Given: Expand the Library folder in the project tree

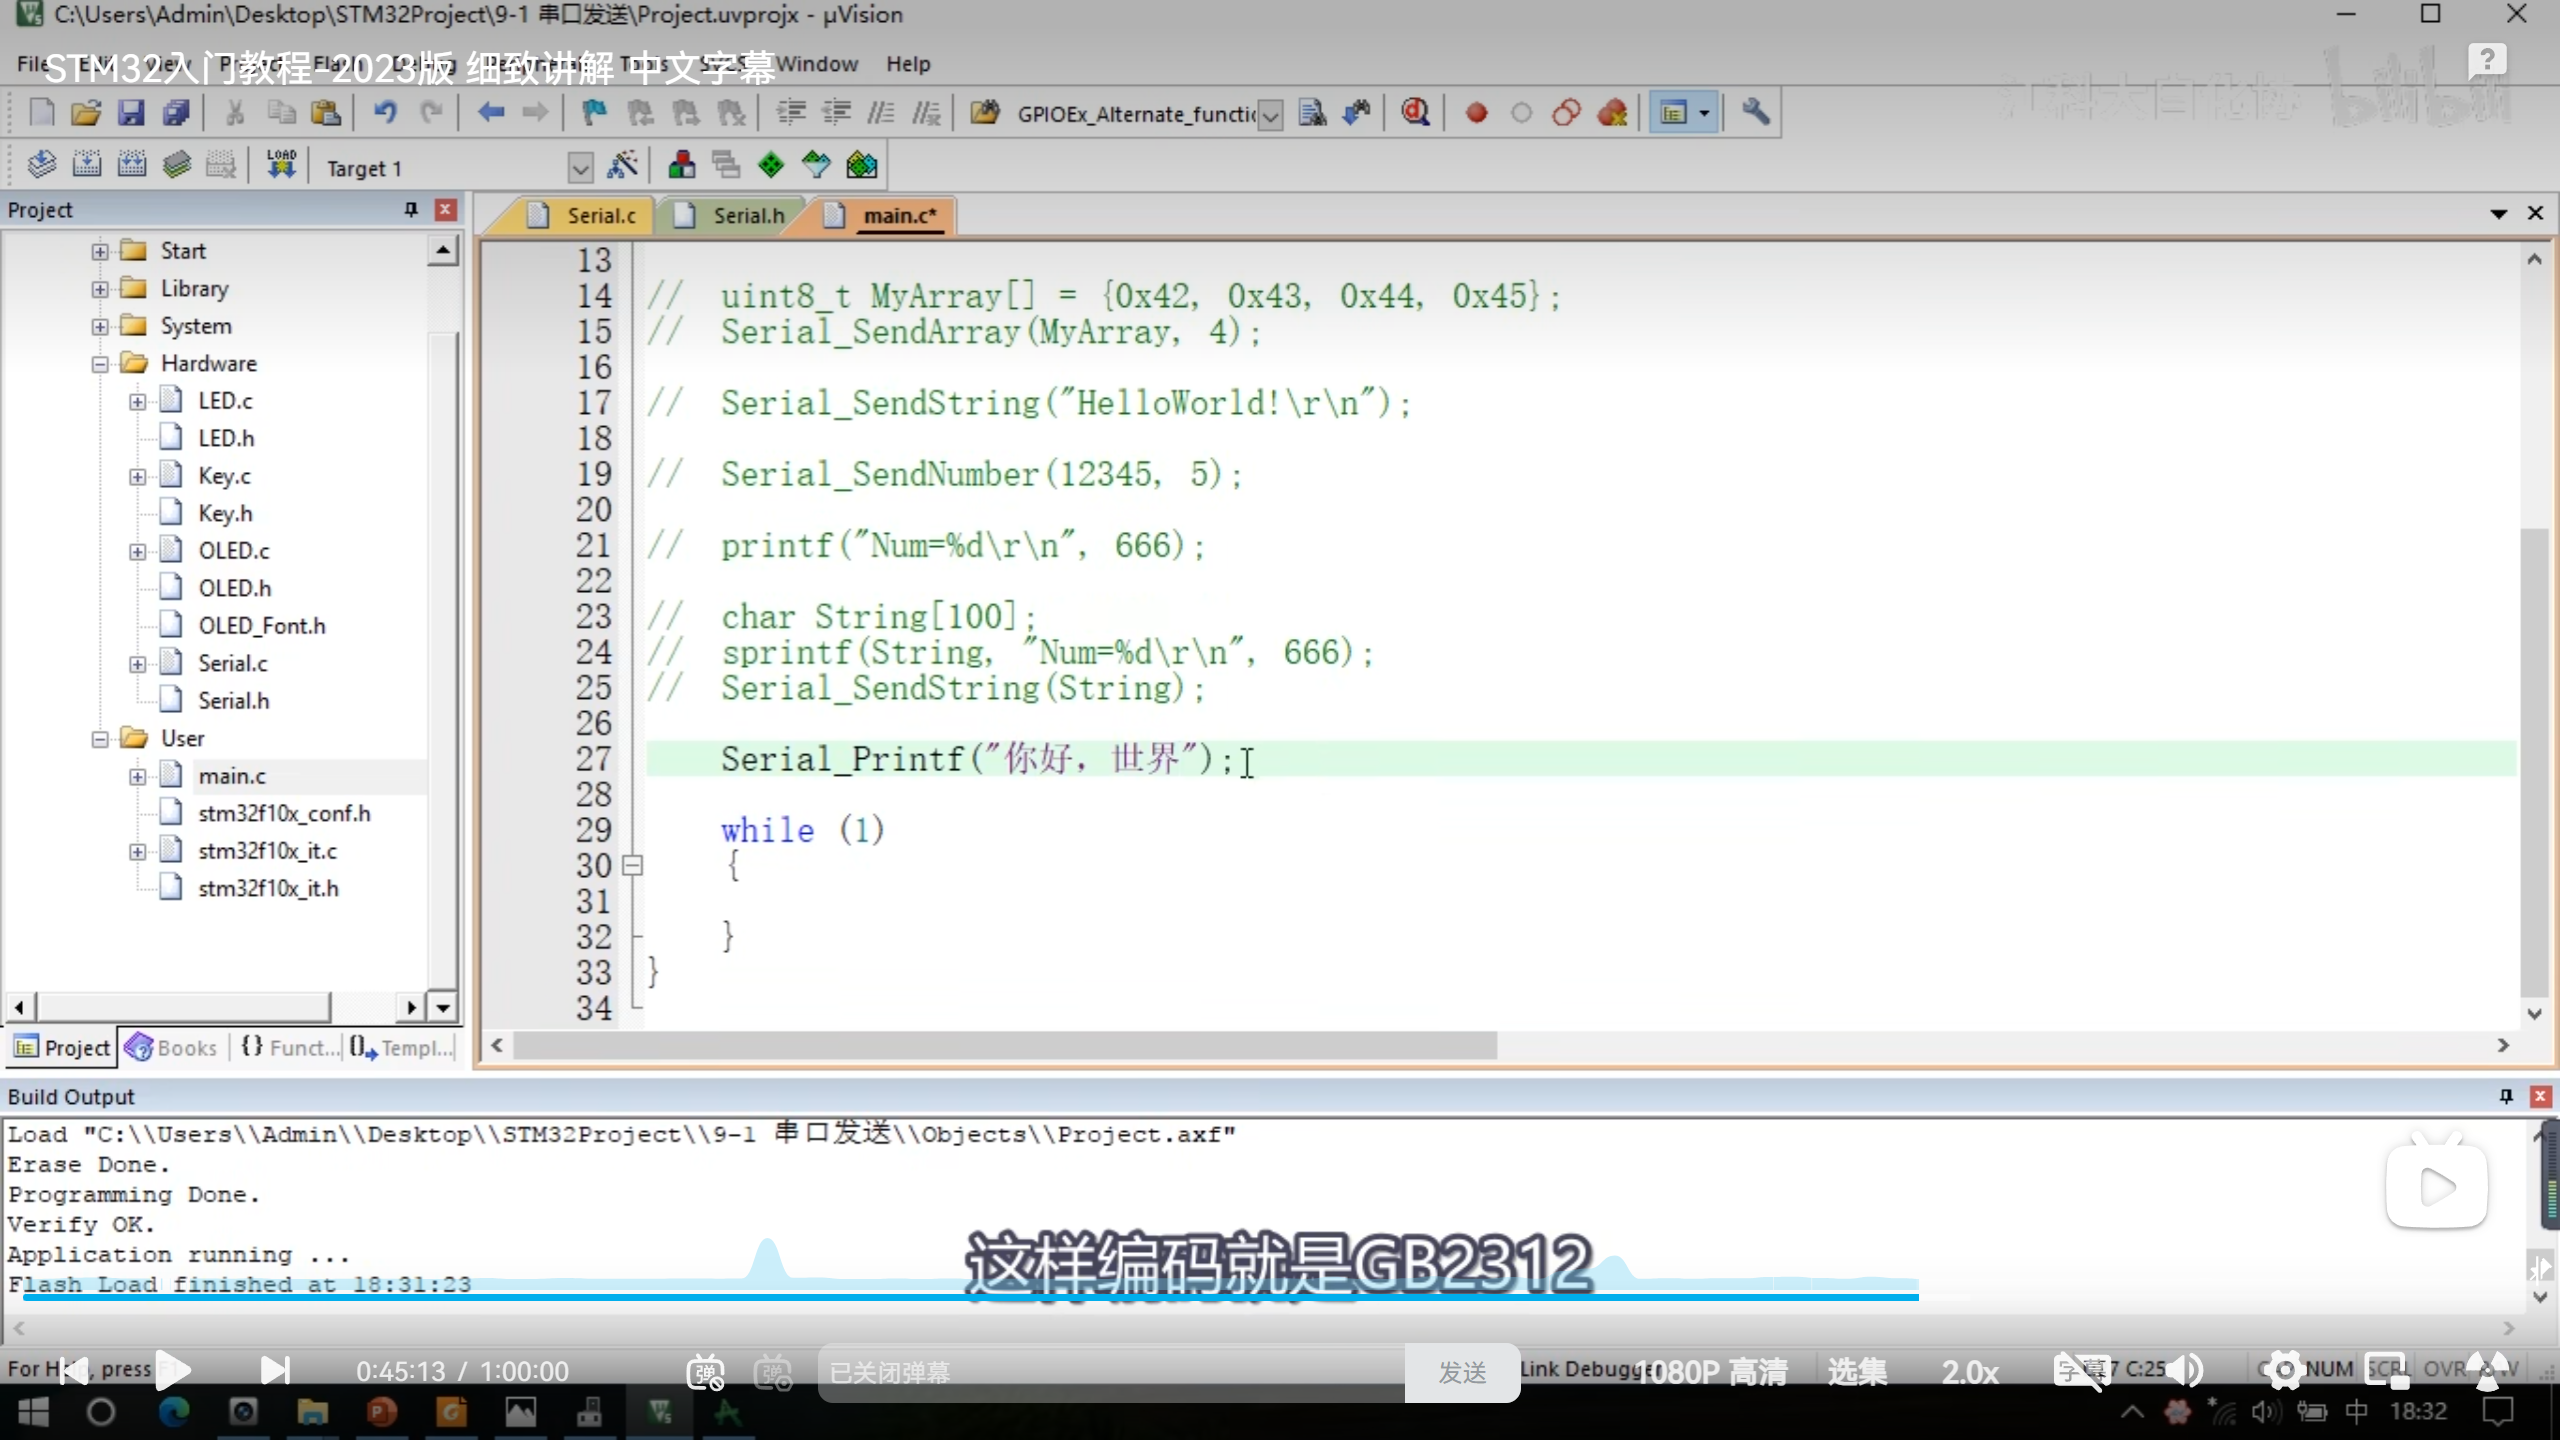Looking at the screenshot, I should tap(100, 289).
